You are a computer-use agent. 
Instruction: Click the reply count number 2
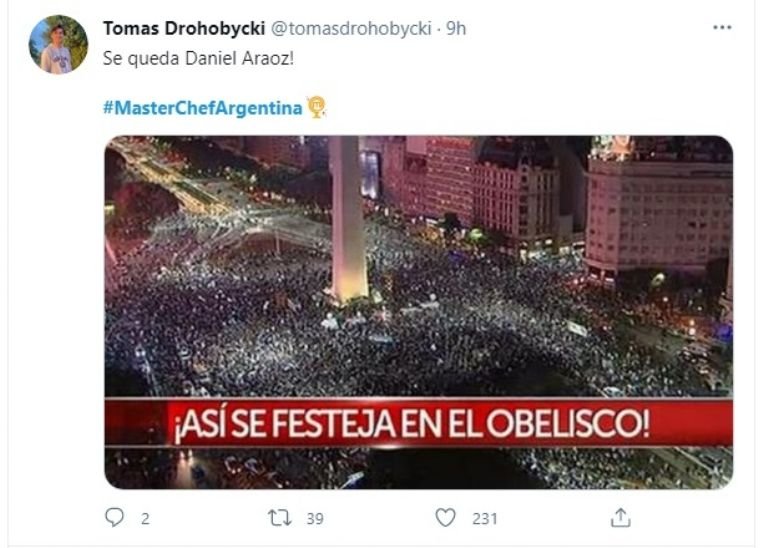click(x=145, y=519)
